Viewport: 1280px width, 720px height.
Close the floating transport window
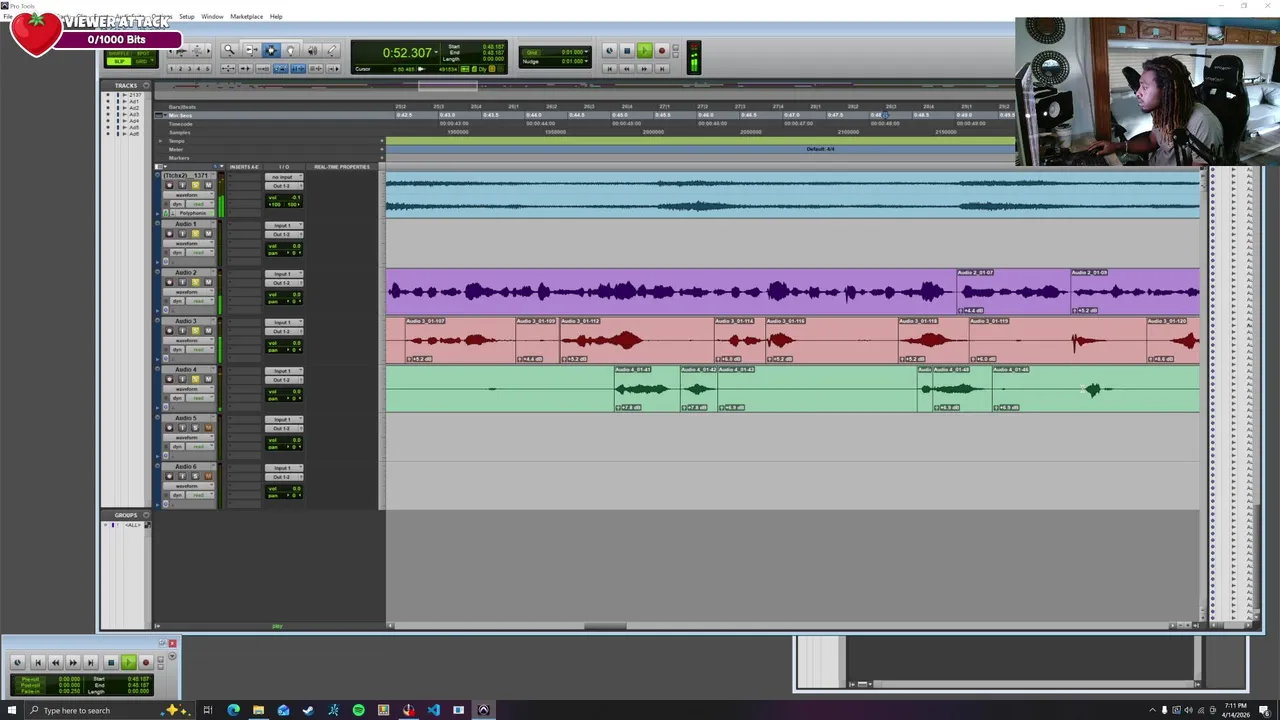pyautogui.click(x=172, y=644)
